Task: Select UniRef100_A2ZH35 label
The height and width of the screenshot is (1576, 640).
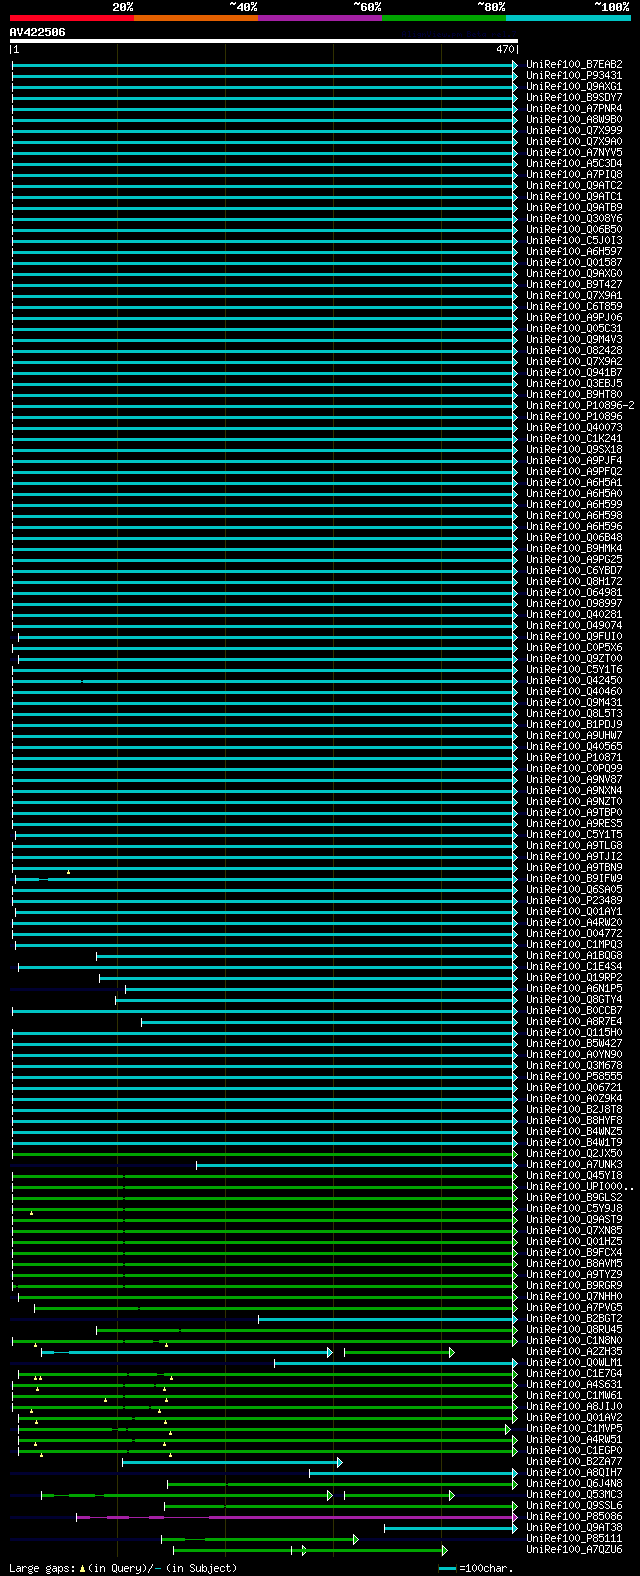Action: click(x=574, y=1352)
